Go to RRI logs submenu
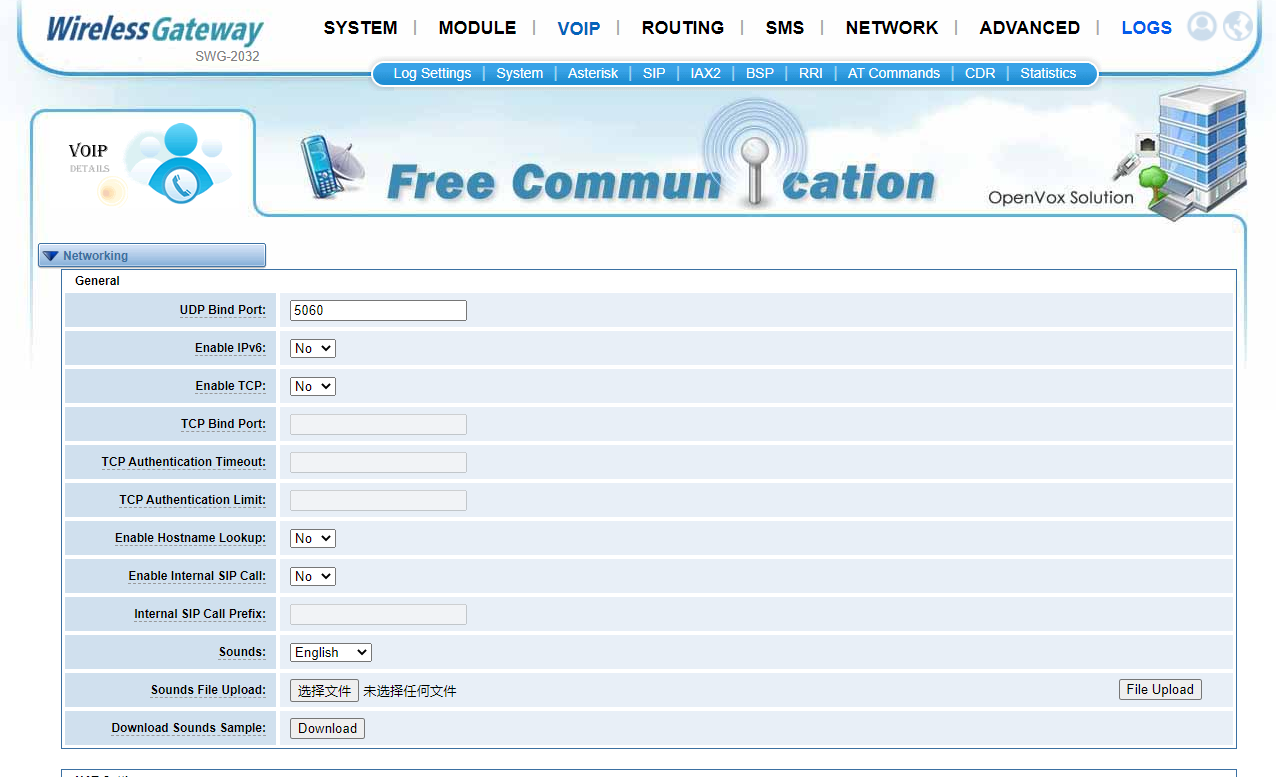This screenshot has width=1276, height=777. click(x=811, y=73)
